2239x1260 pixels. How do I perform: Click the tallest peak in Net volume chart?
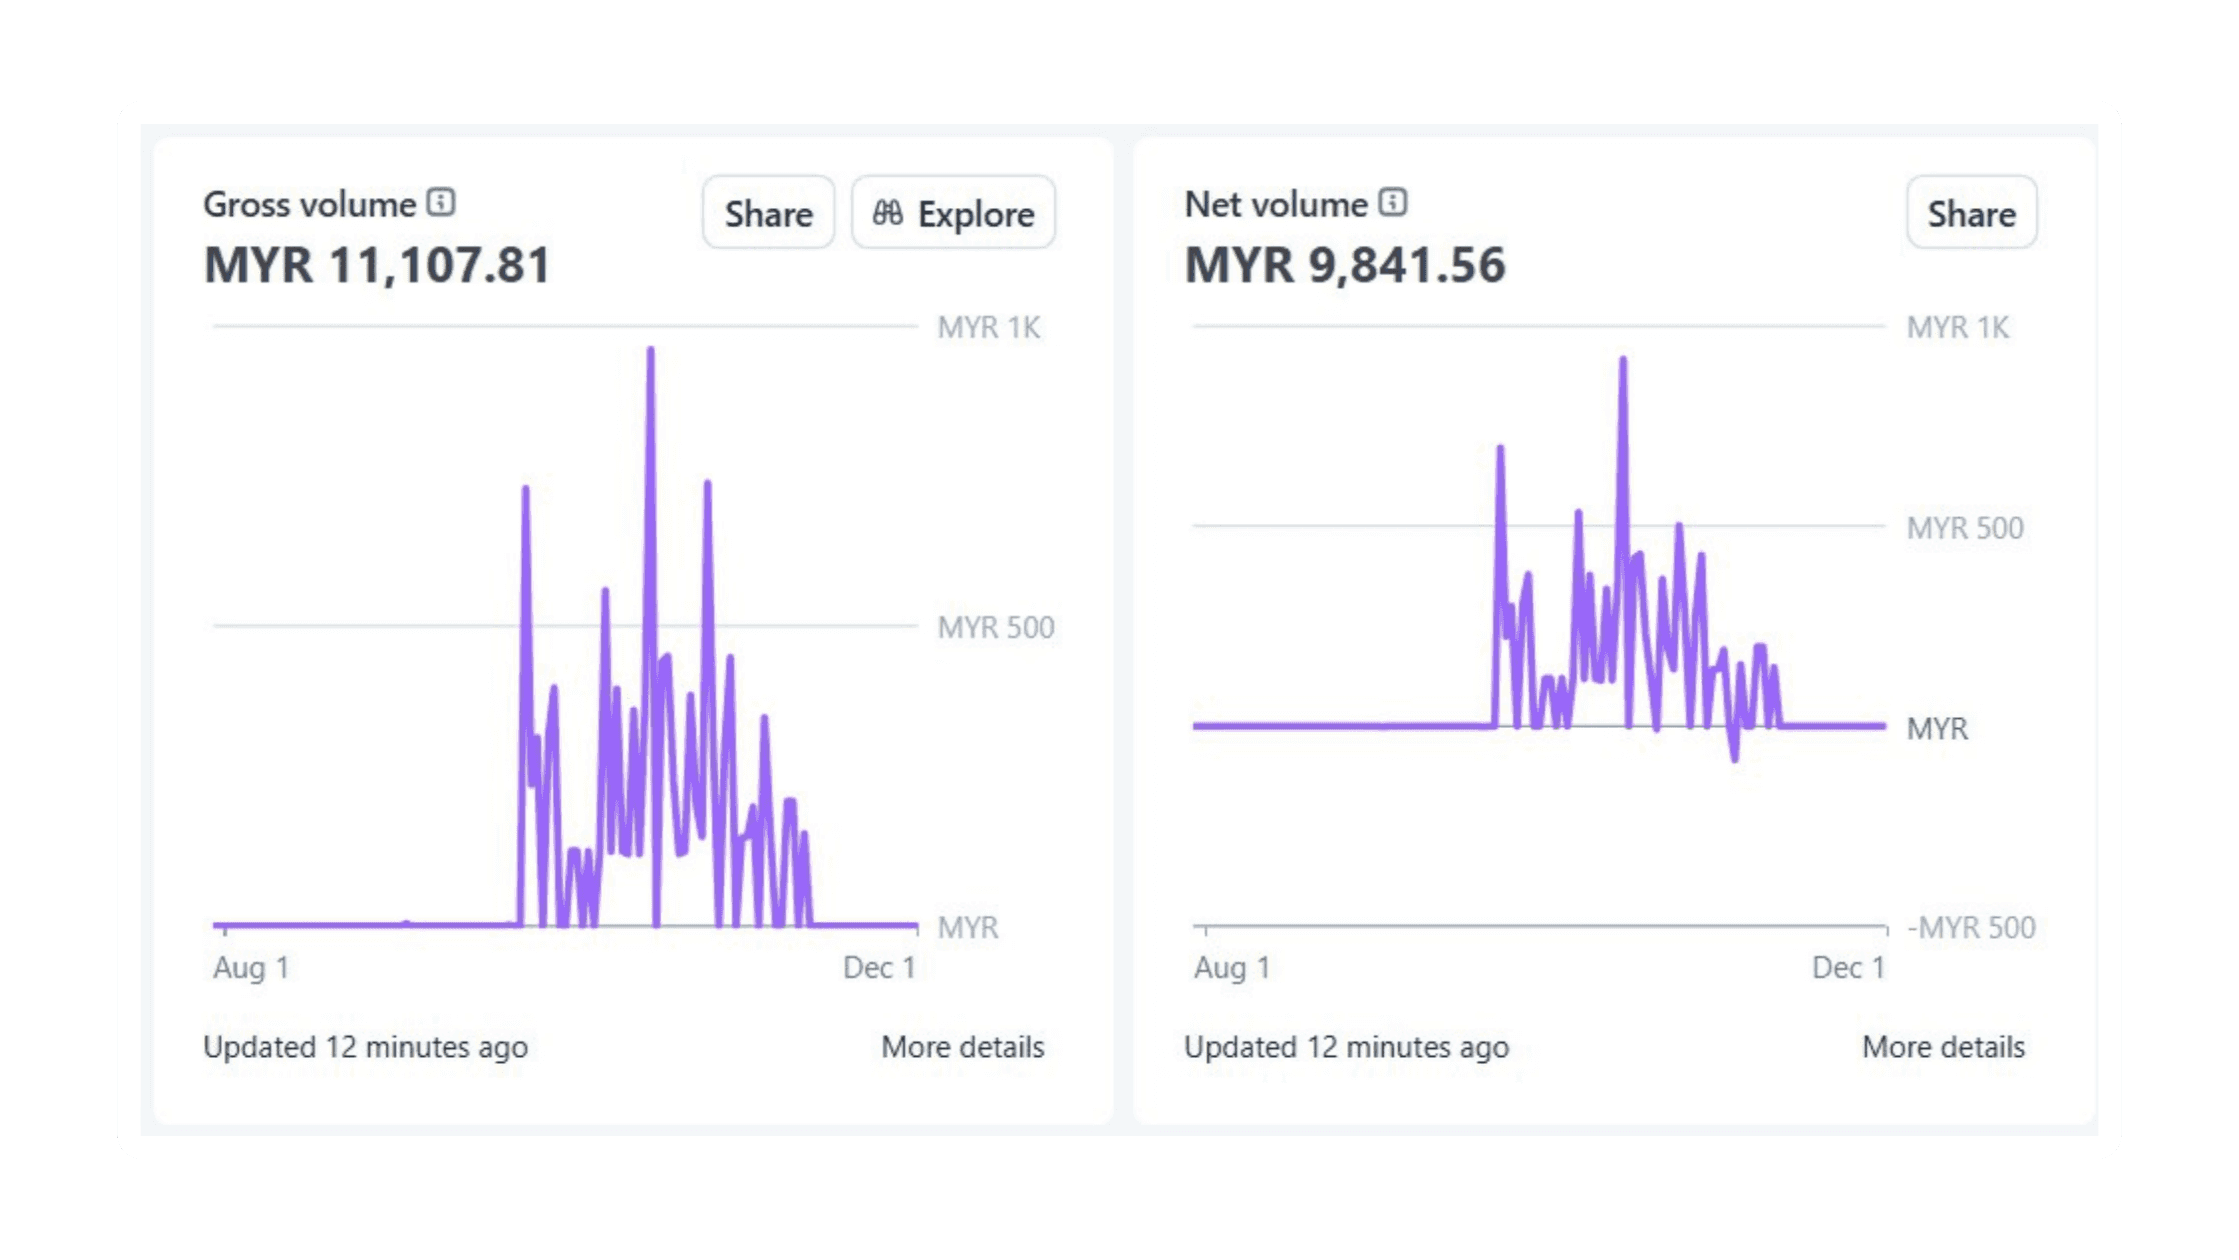tap(1622, 361)
